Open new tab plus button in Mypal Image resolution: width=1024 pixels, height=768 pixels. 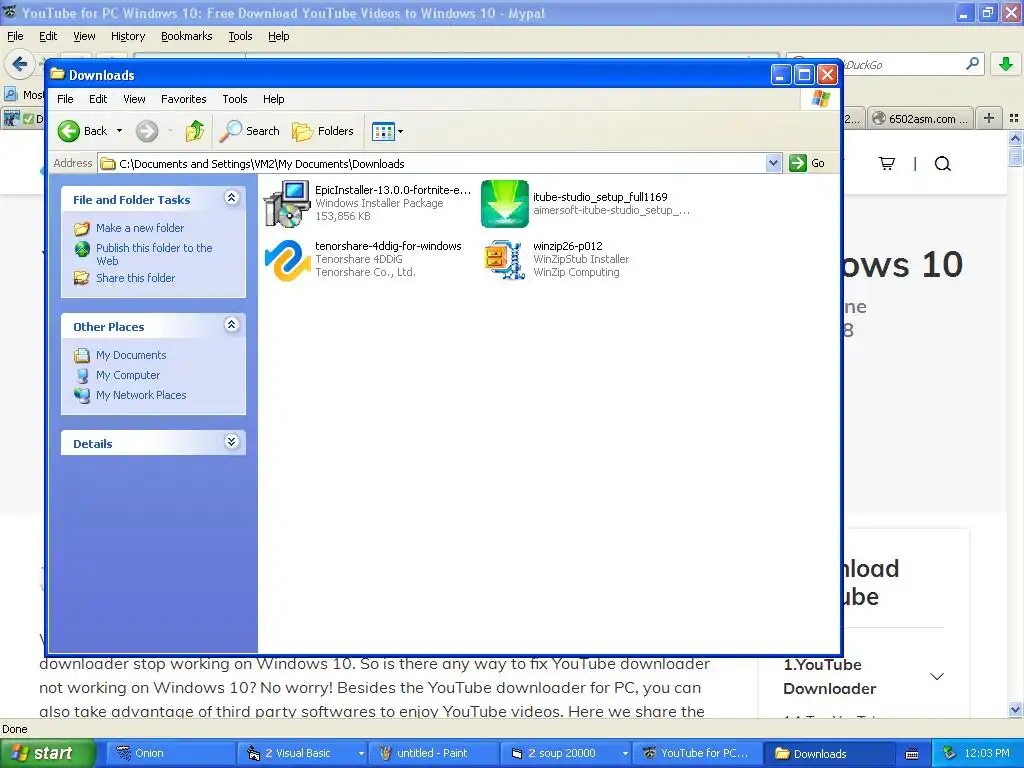[x=989, y=118]
